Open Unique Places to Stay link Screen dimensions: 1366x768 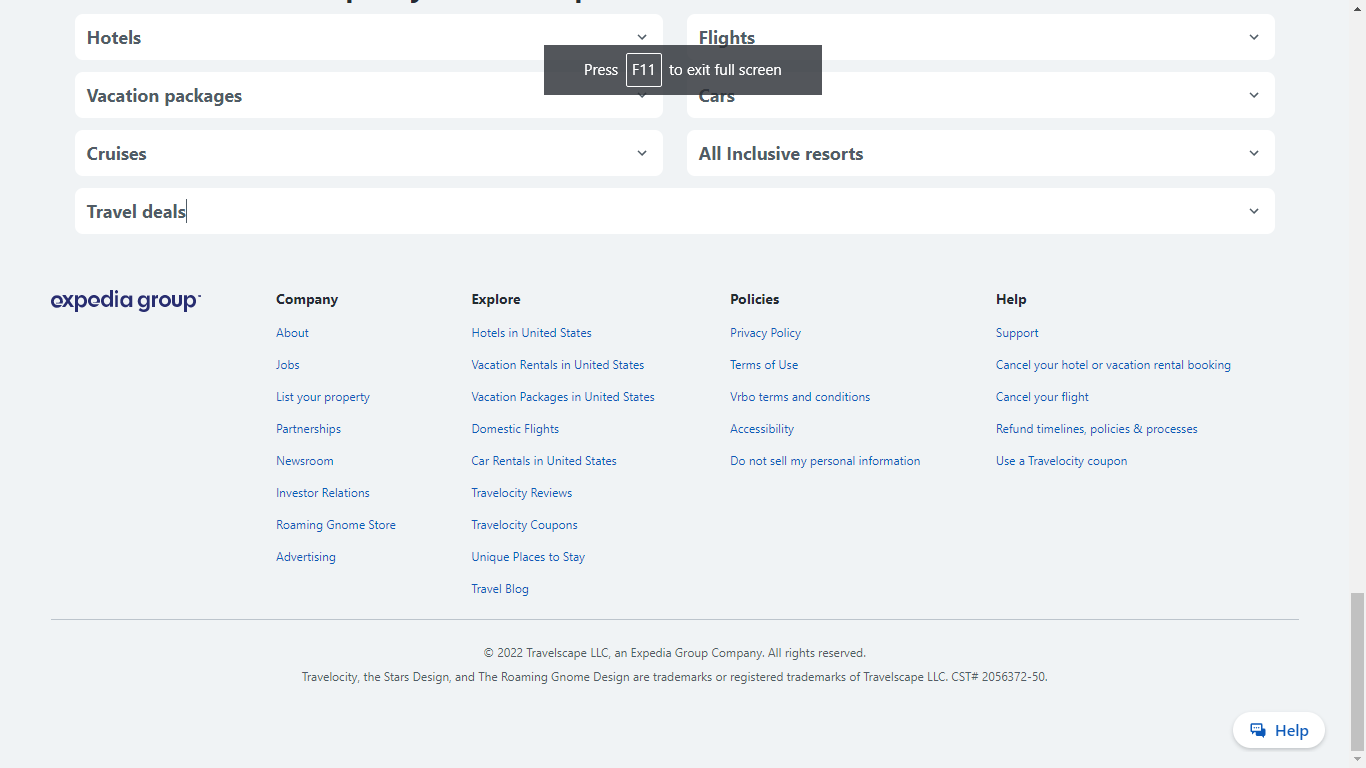coord(528,557)
